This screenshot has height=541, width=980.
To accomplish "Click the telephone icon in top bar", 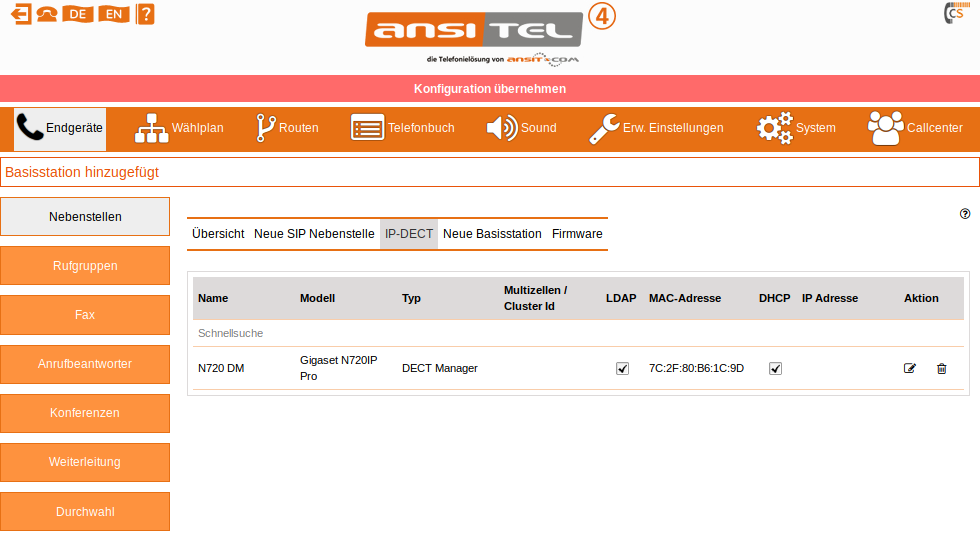I will coord(46,14).
